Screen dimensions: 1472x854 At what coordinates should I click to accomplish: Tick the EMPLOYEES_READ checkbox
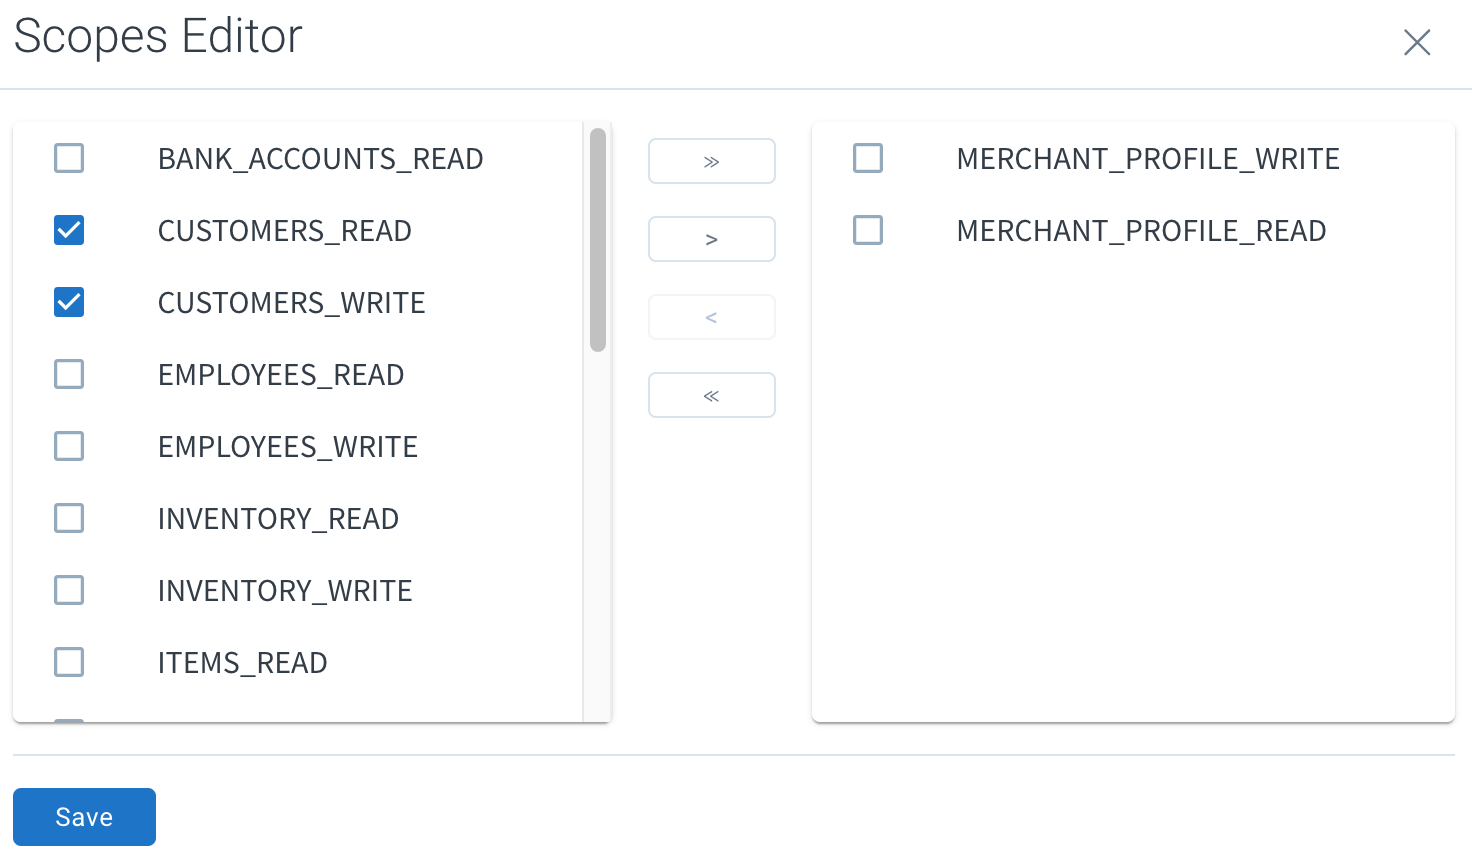click(69, 374)
